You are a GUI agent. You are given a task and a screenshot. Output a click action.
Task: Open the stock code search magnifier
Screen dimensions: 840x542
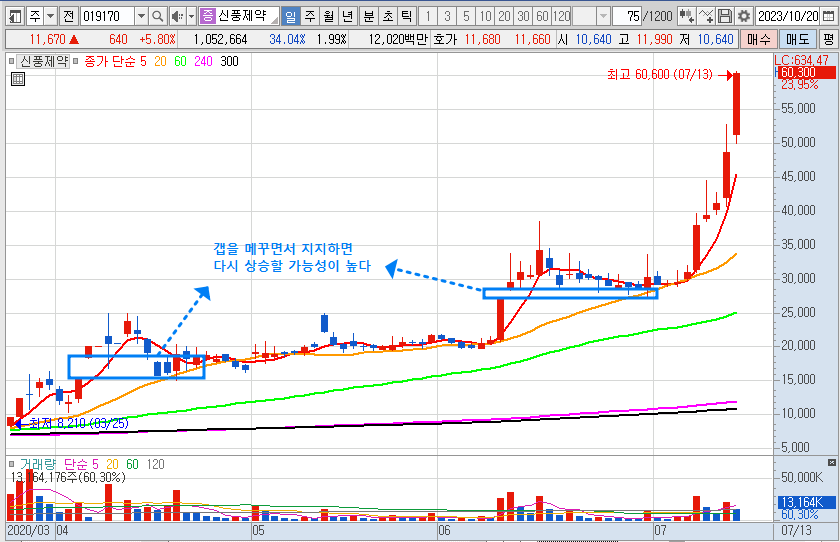[157, 16]
